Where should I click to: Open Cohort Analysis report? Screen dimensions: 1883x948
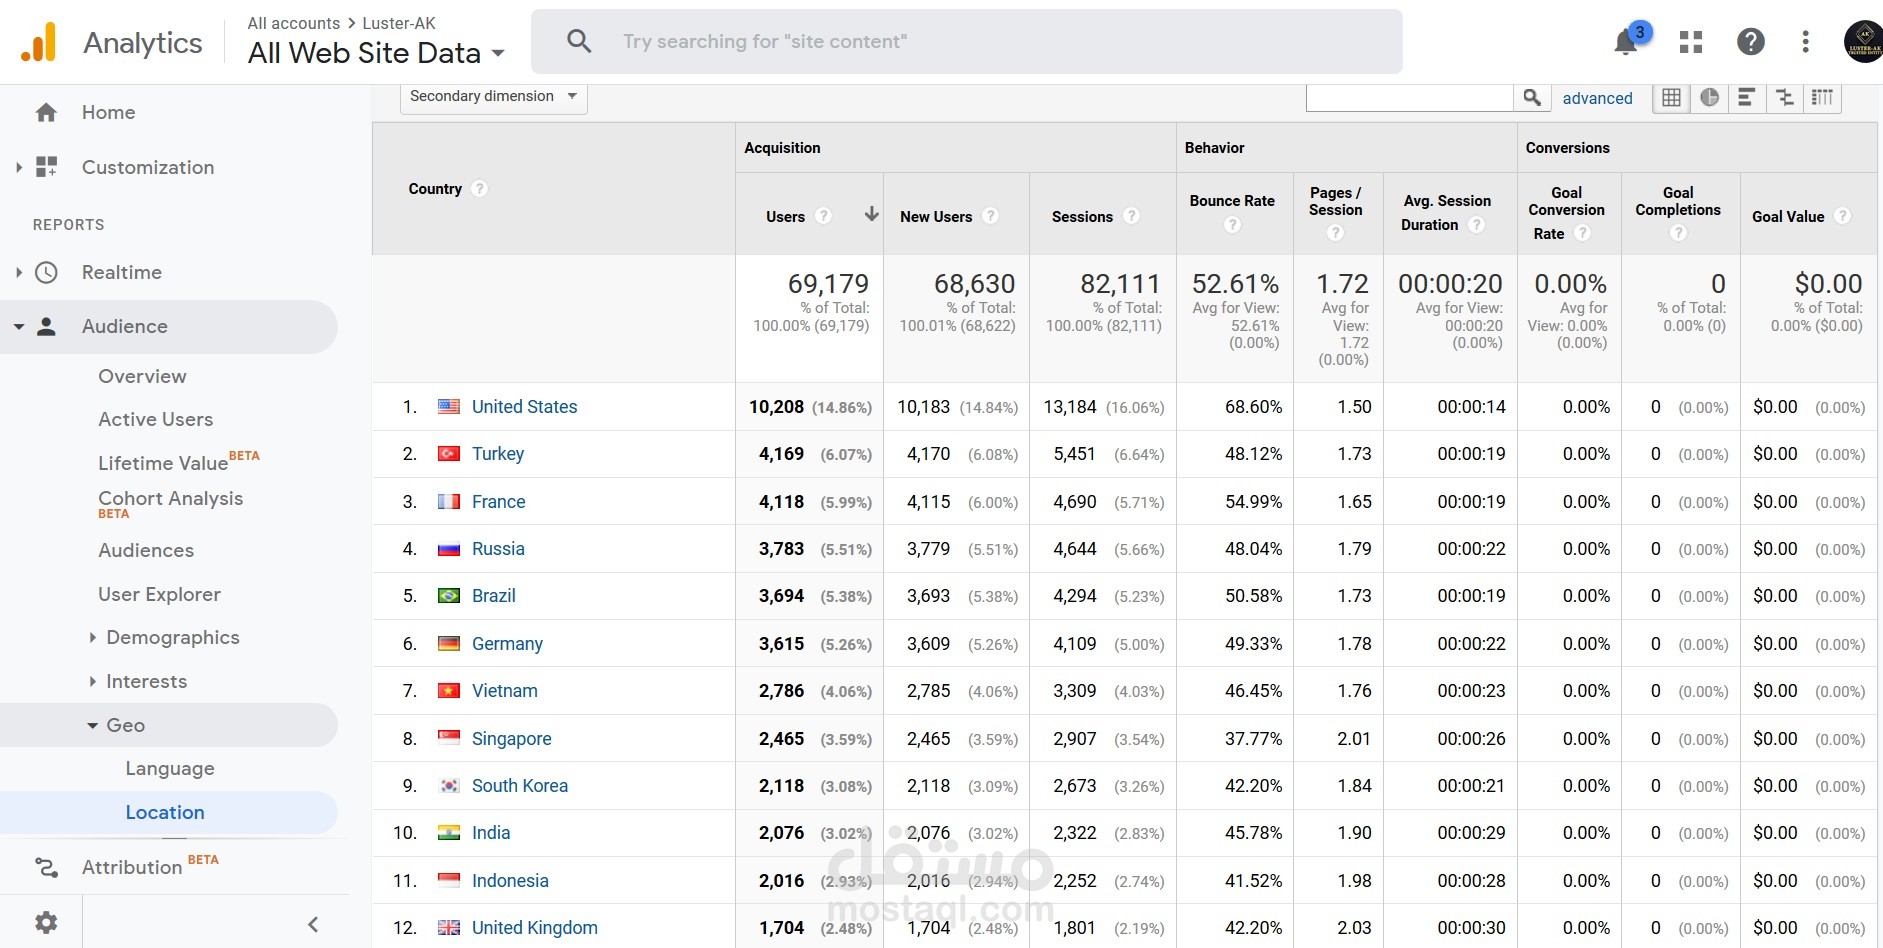pyautogui.click(x=170, y=498)
